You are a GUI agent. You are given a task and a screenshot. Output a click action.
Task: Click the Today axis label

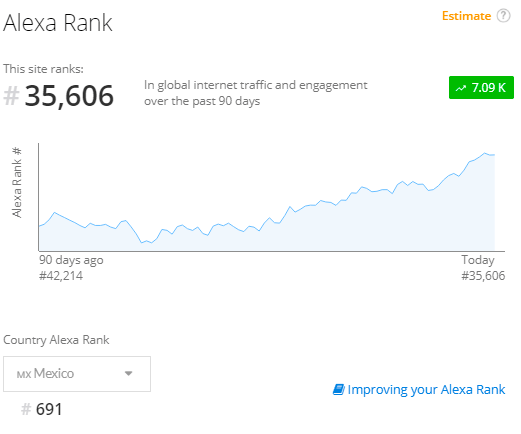(x=478, y=260)
